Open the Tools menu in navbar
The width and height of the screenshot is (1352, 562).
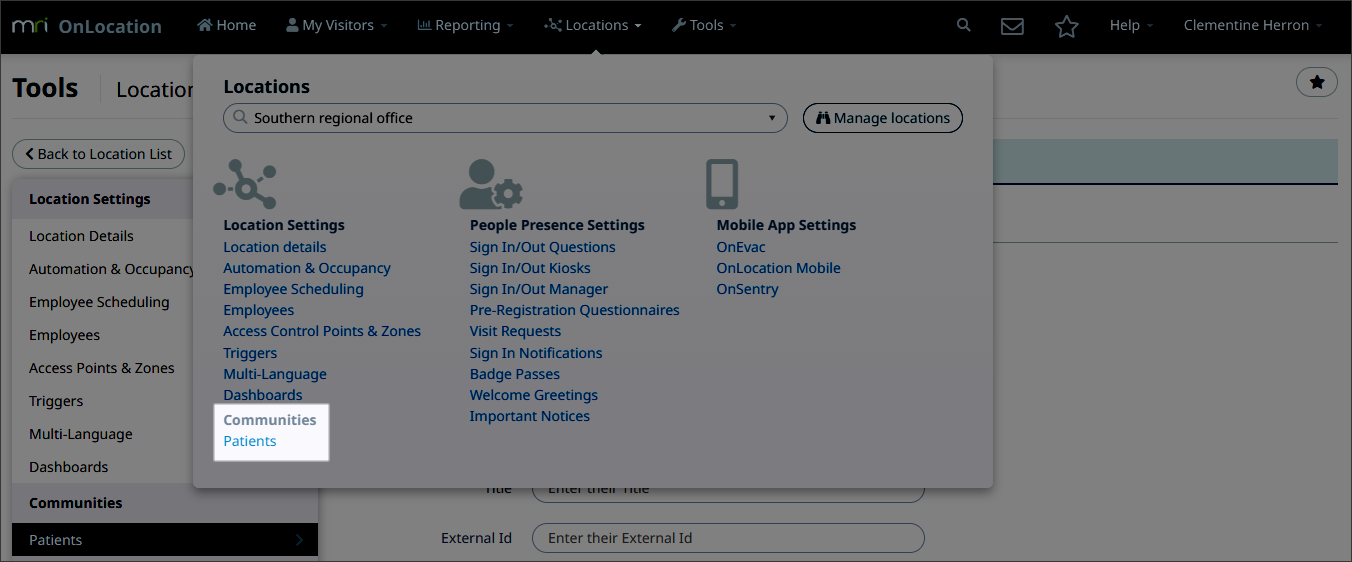pos(704,26)
